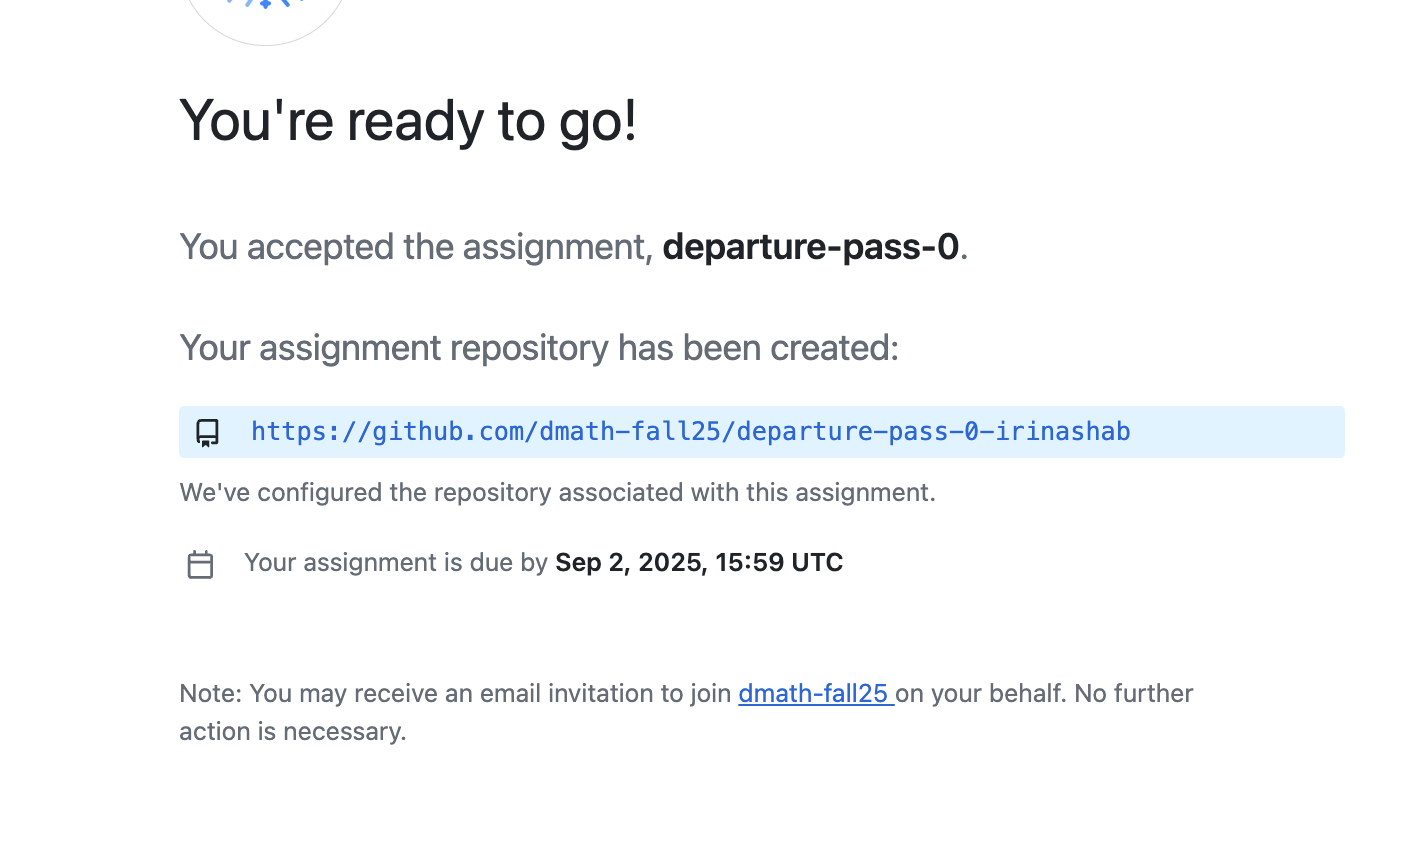Image resolution: width=1414 pixels, height=852 pixels.
Task: Click the bold departure-pass-0 assignment name
Action: pyautogui.click(x=810, y=247)
